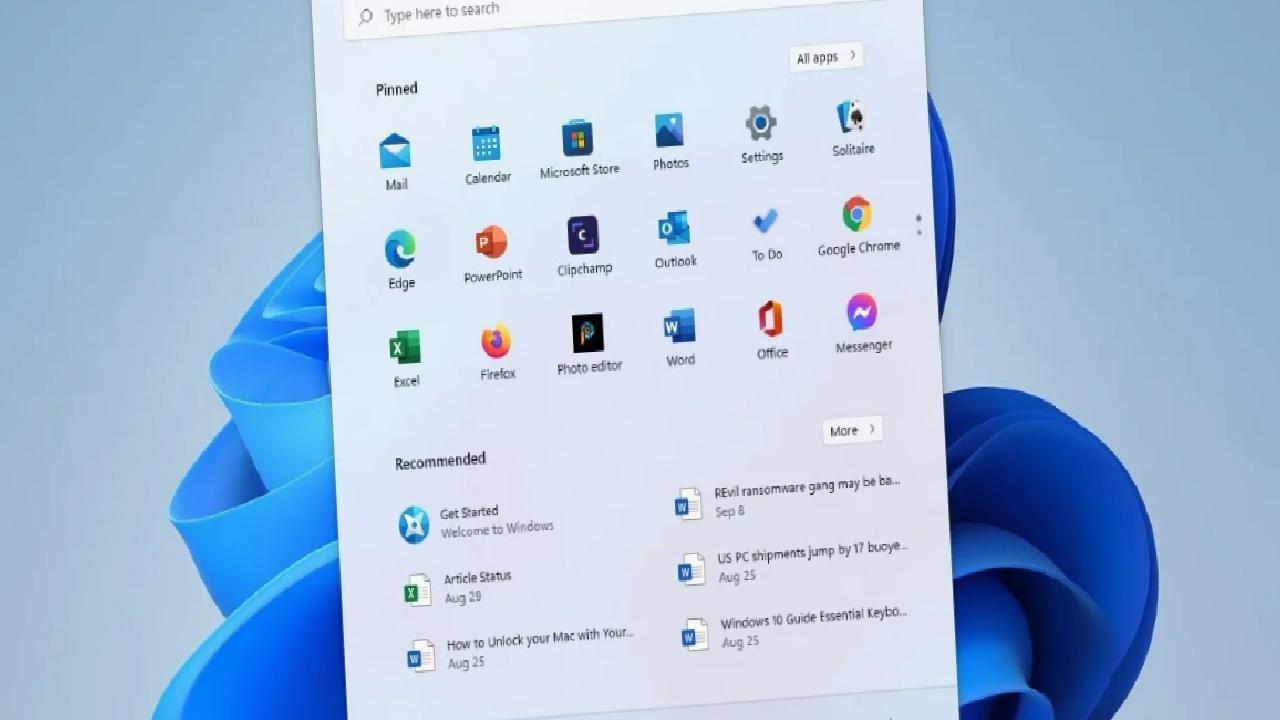The height and width of the screenshot is (720, 1280).
Task: Launch Outlook
Action: (x=675, y=240)
